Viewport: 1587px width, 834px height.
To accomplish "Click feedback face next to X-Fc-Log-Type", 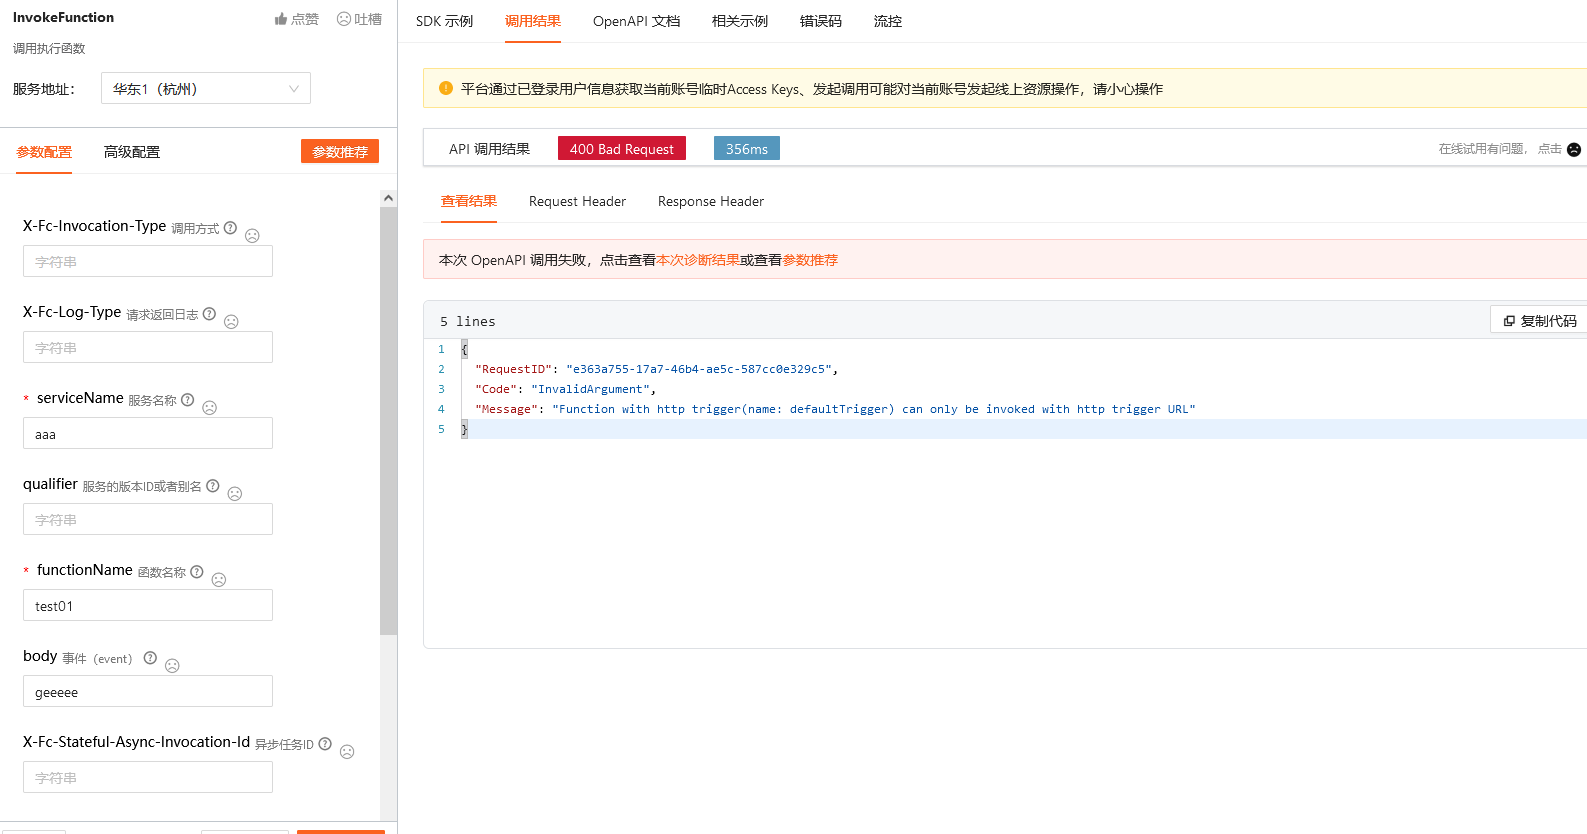I will pos(231,322).
